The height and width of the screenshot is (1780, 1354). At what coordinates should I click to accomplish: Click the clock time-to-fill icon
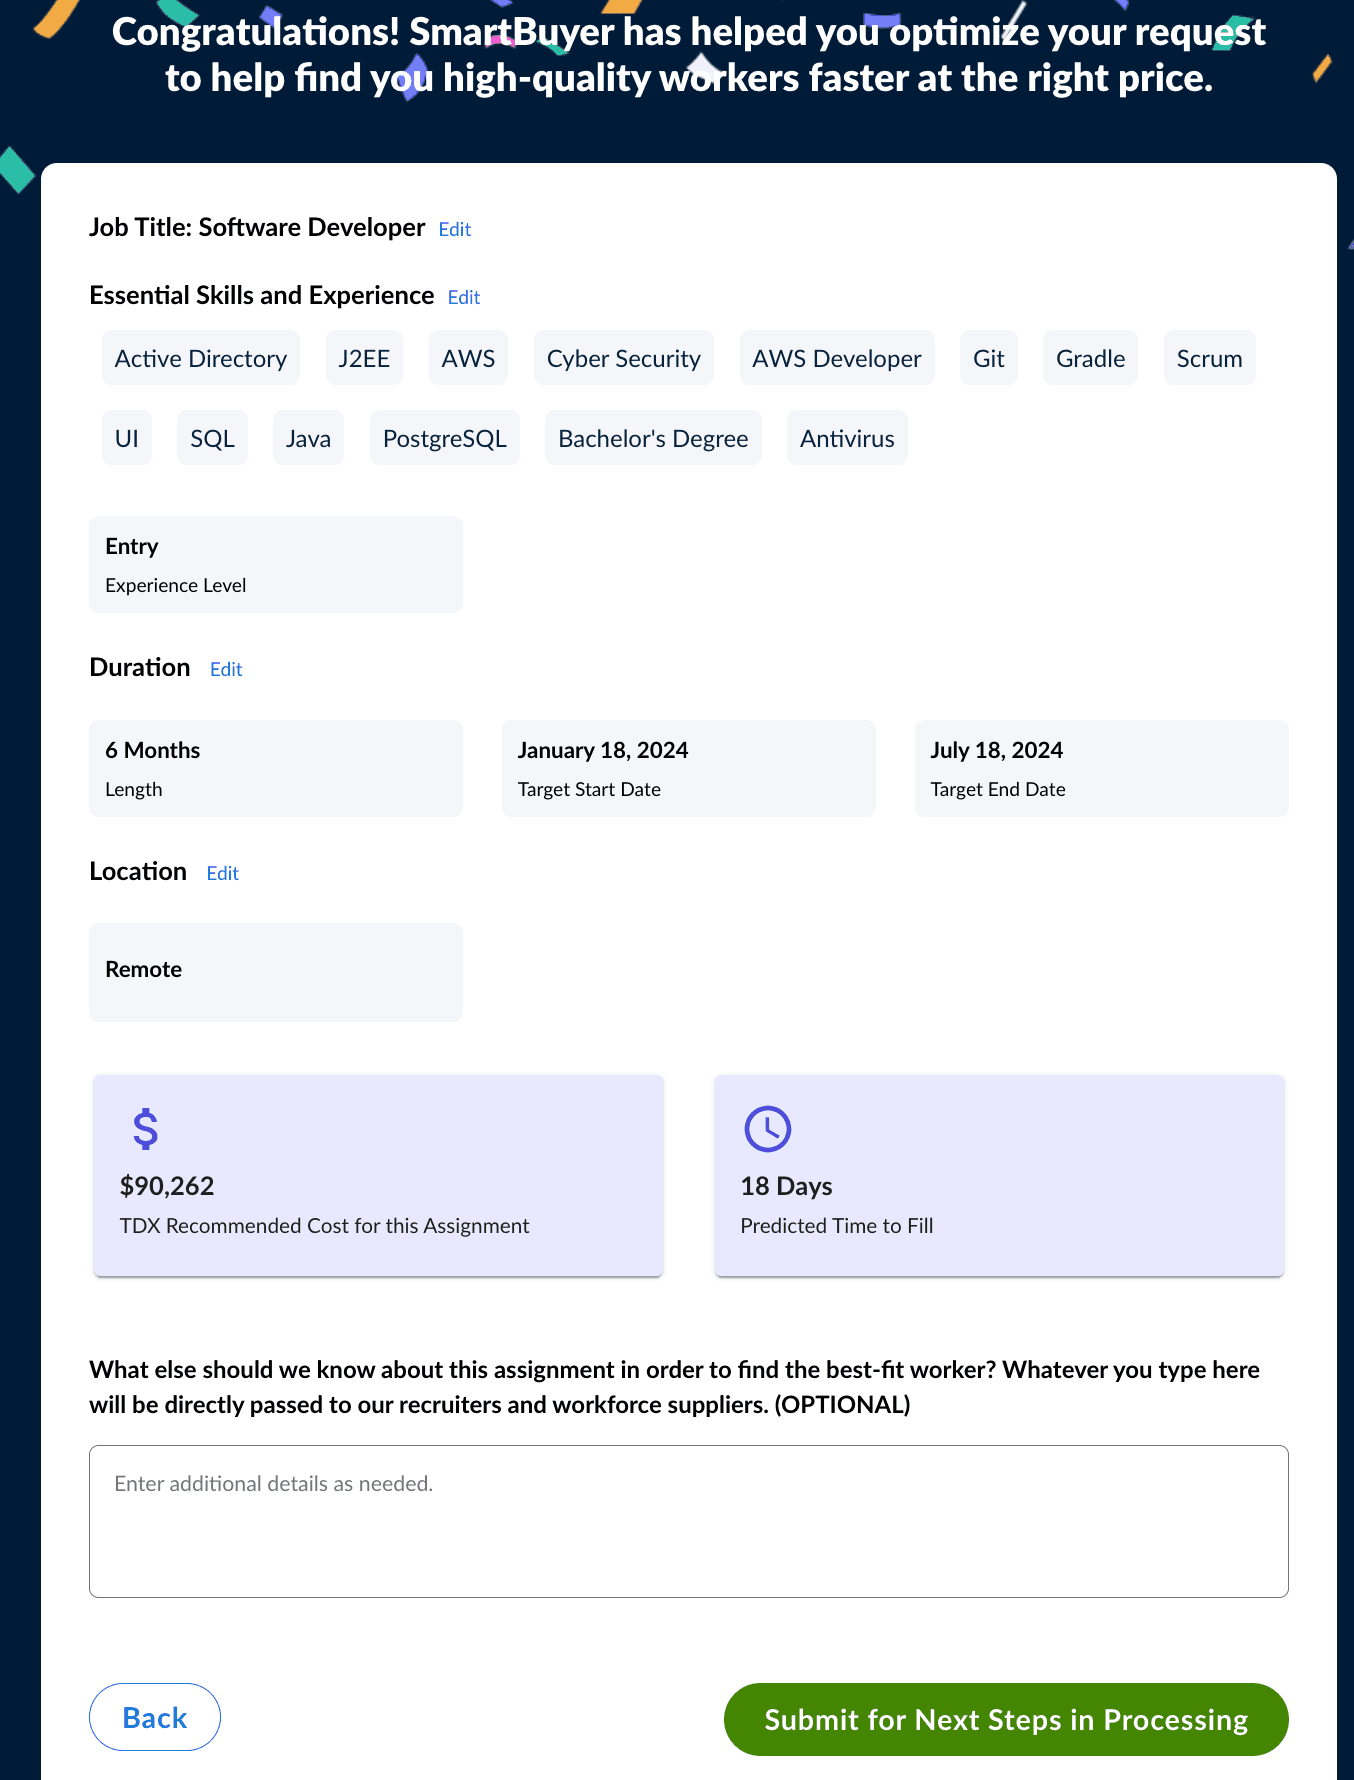768,1129
